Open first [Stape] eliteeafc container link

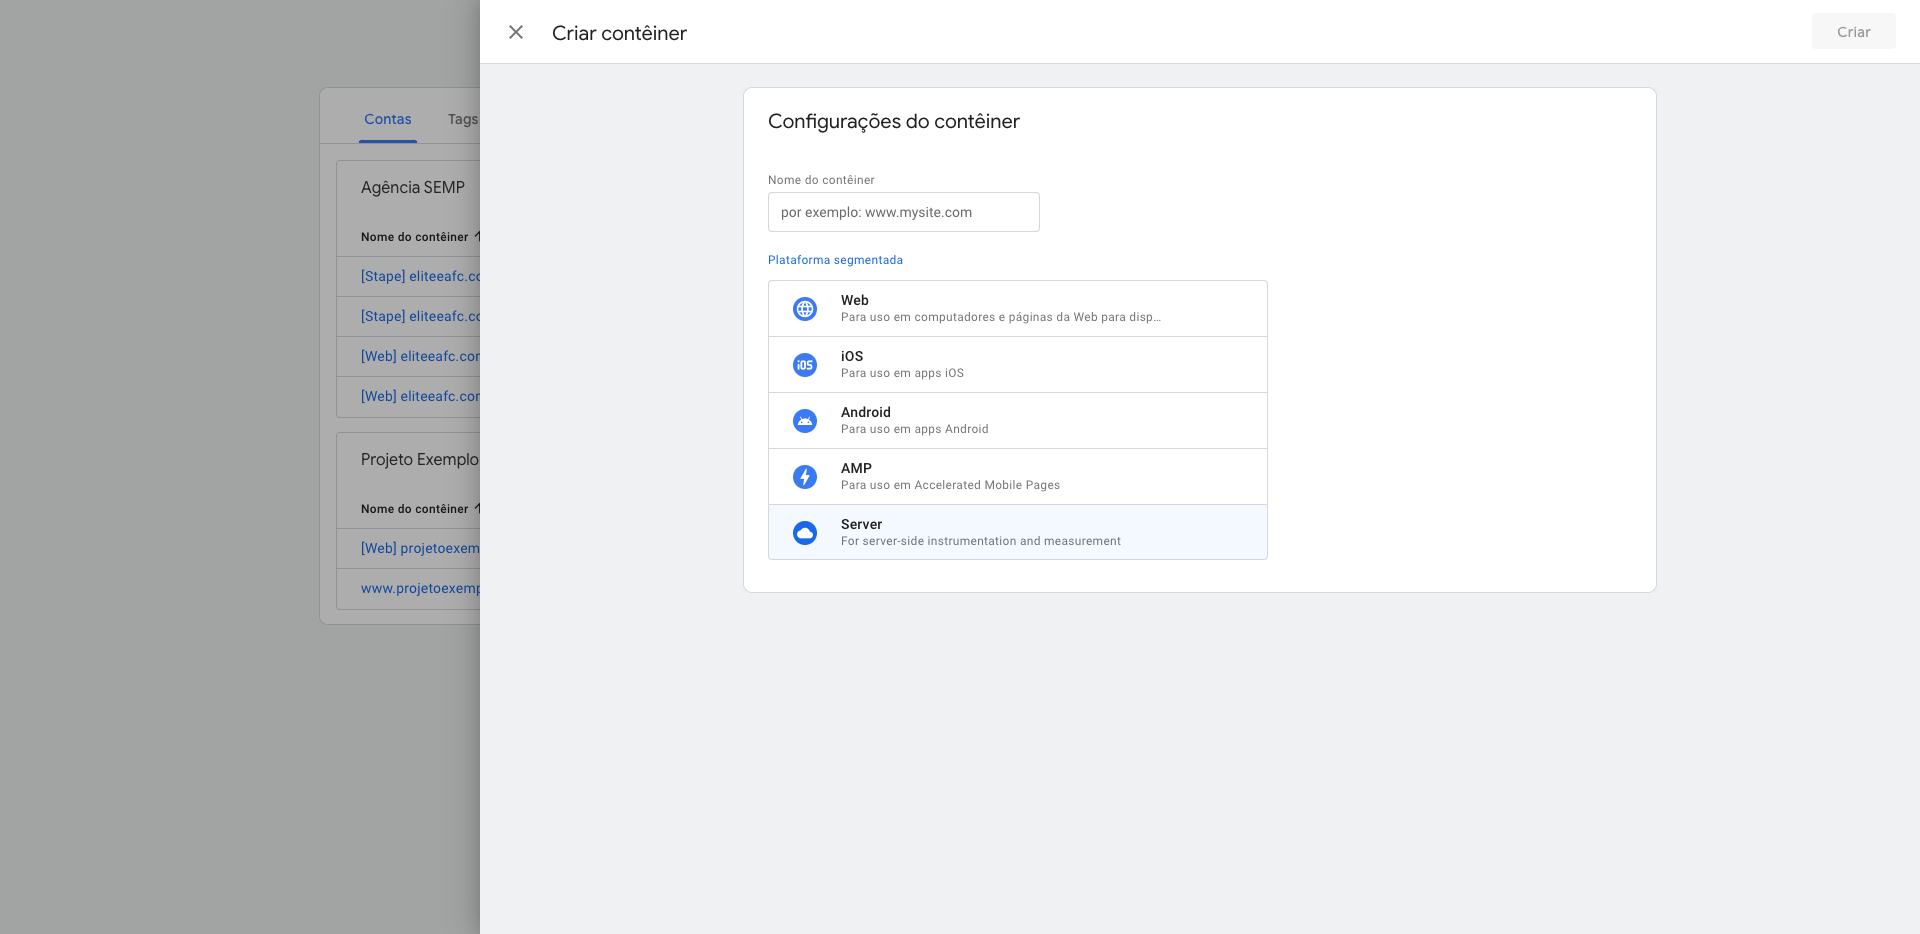point(420,276)
